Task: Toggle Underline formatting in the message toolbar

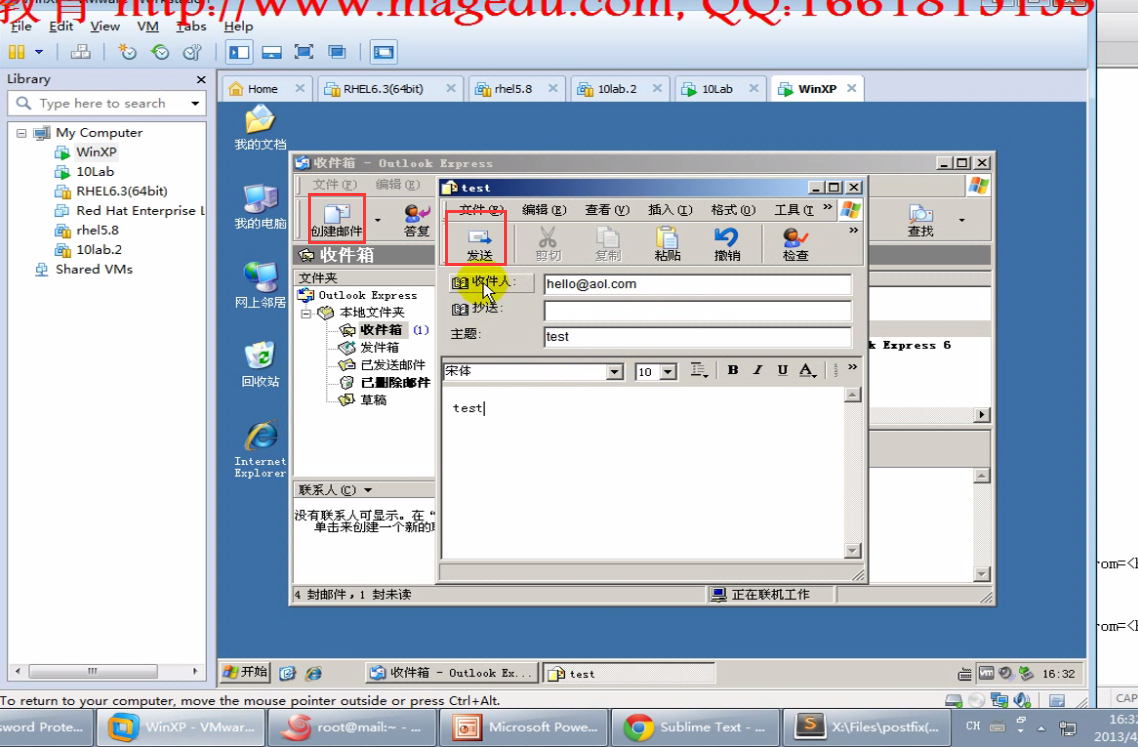Action: point(782,370)
